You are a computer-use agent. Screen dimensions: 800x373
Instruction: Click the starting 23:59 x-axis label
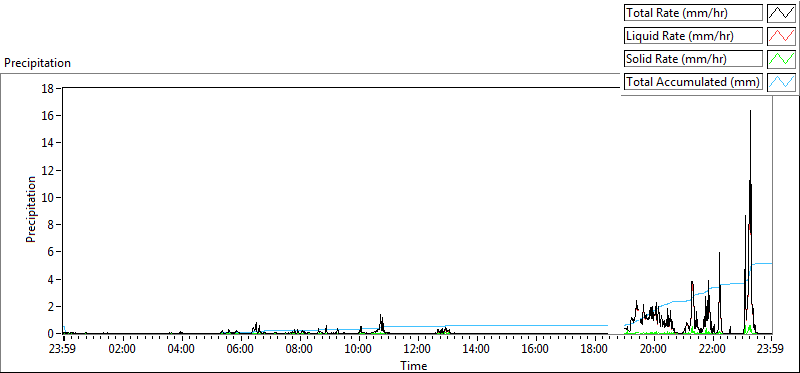64,350
